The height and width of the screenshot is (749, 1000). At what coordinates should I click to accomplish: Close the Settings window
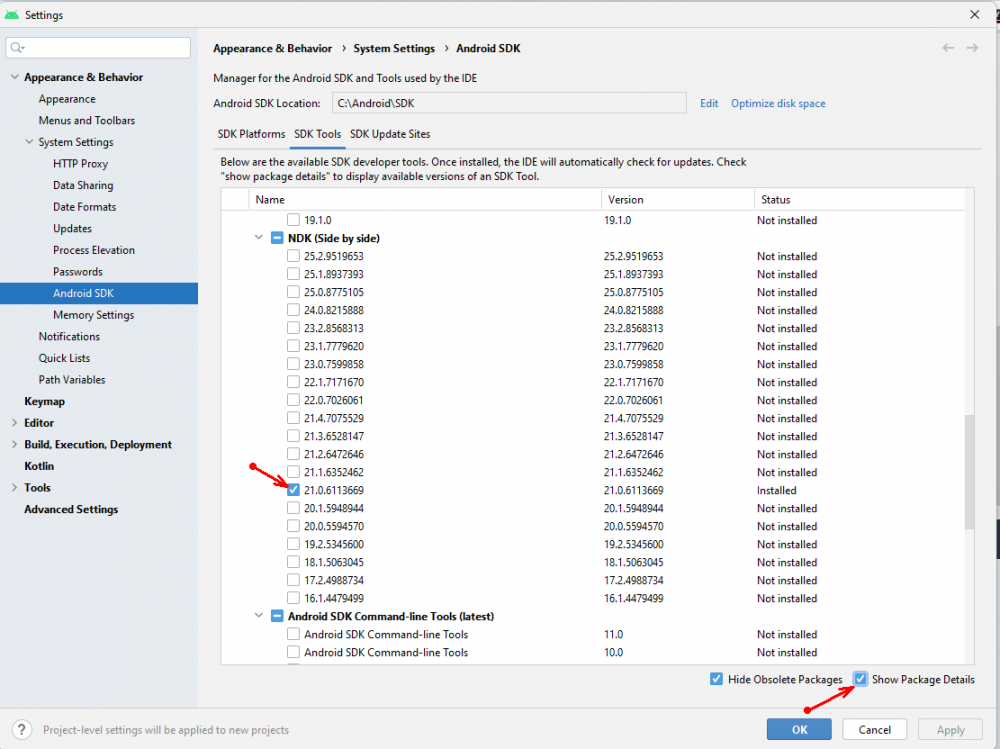974,14
